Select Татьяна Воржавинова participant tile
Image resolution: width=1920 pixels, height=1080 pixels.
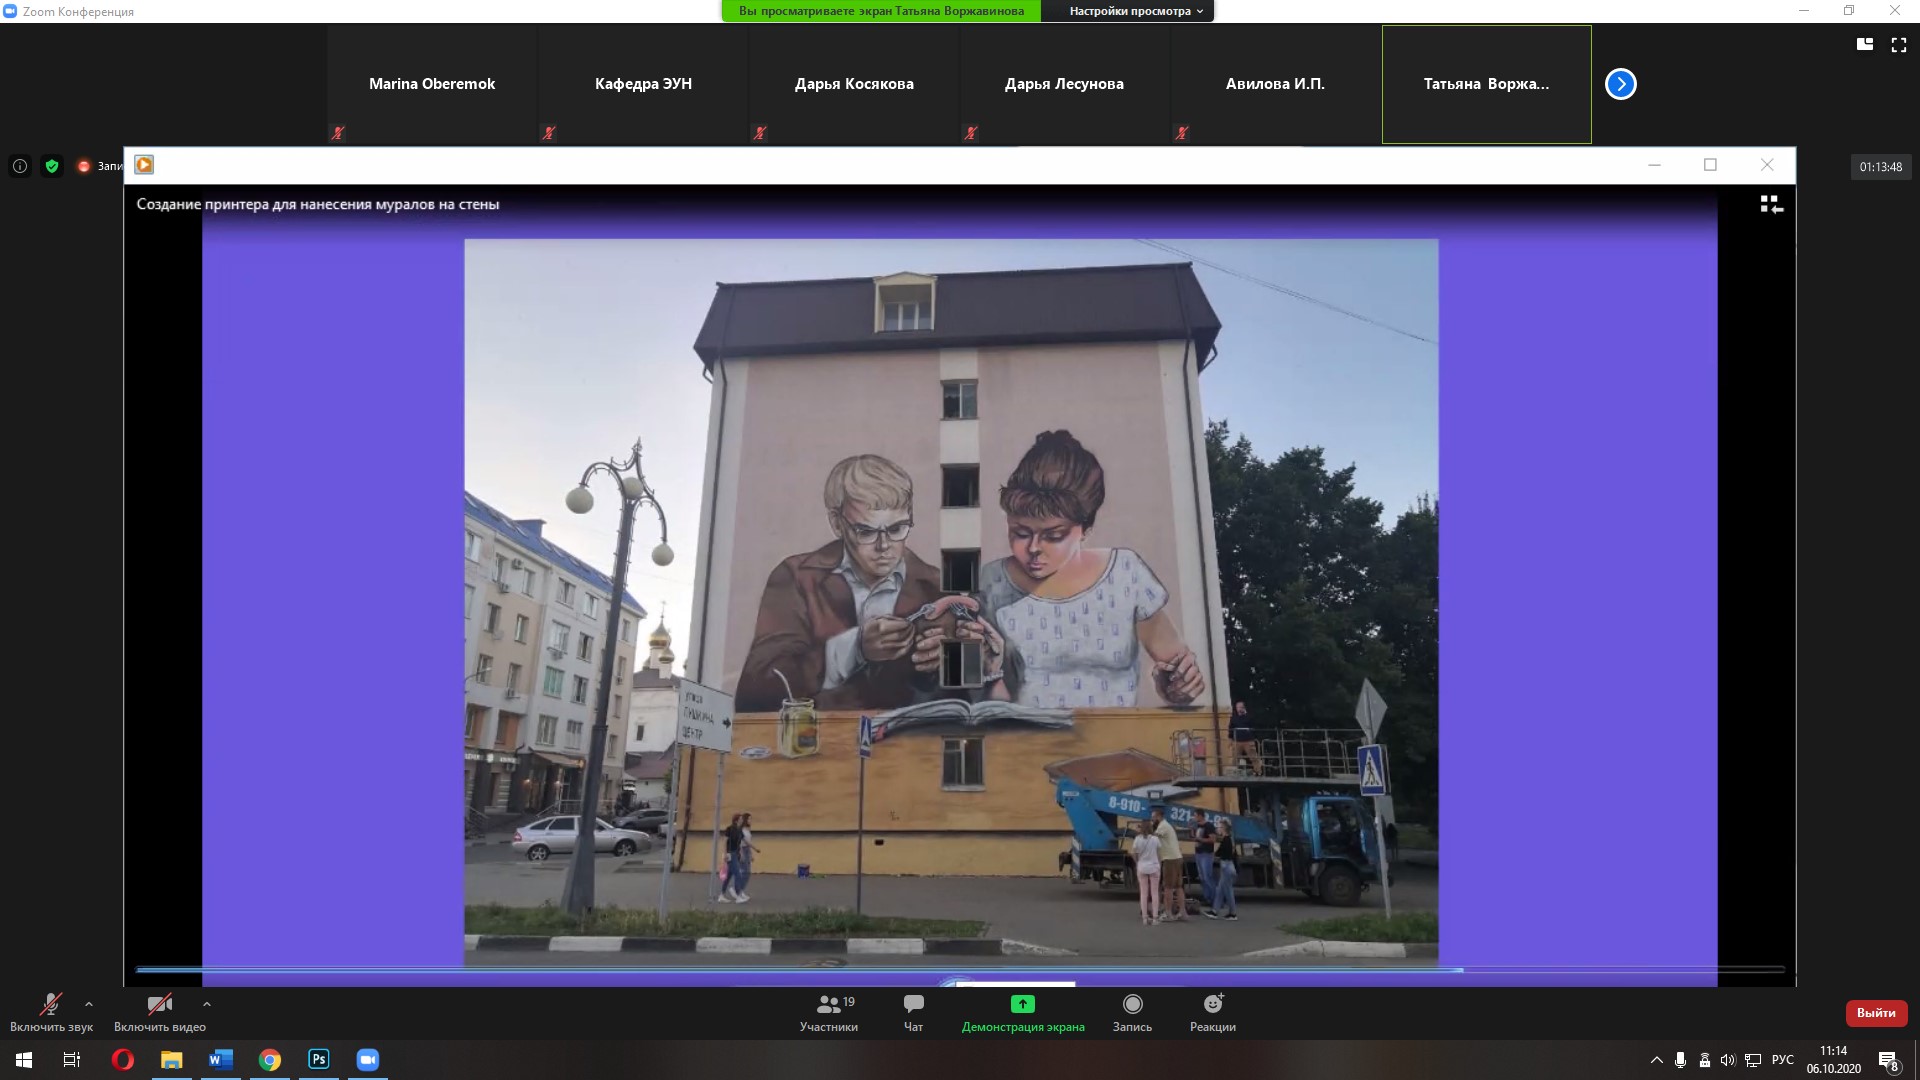pyautogui.click(x=1486, y=84)
